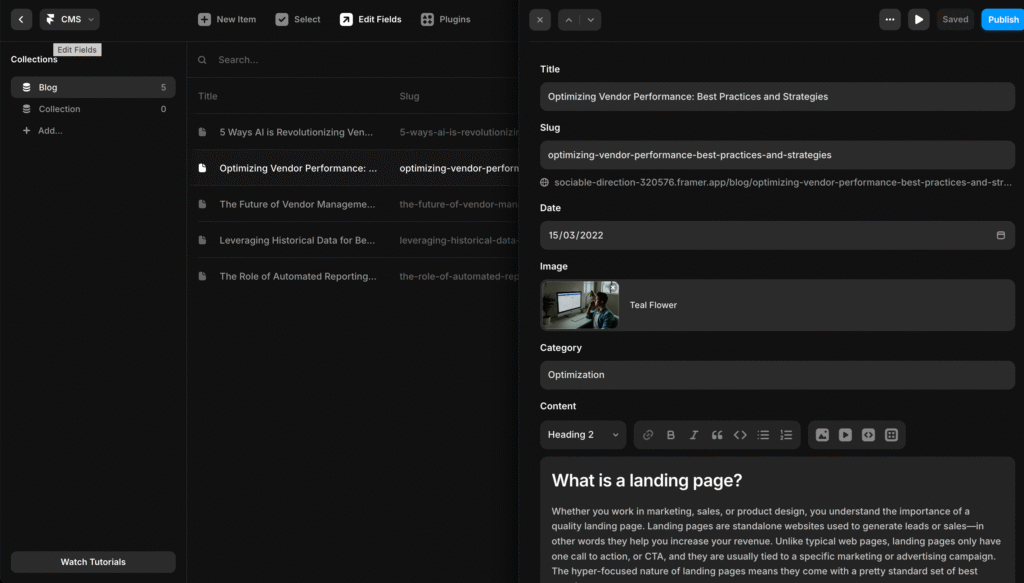Open the Heading 2 style dropdown
The image size is (1024, 583).
(583, 435)
